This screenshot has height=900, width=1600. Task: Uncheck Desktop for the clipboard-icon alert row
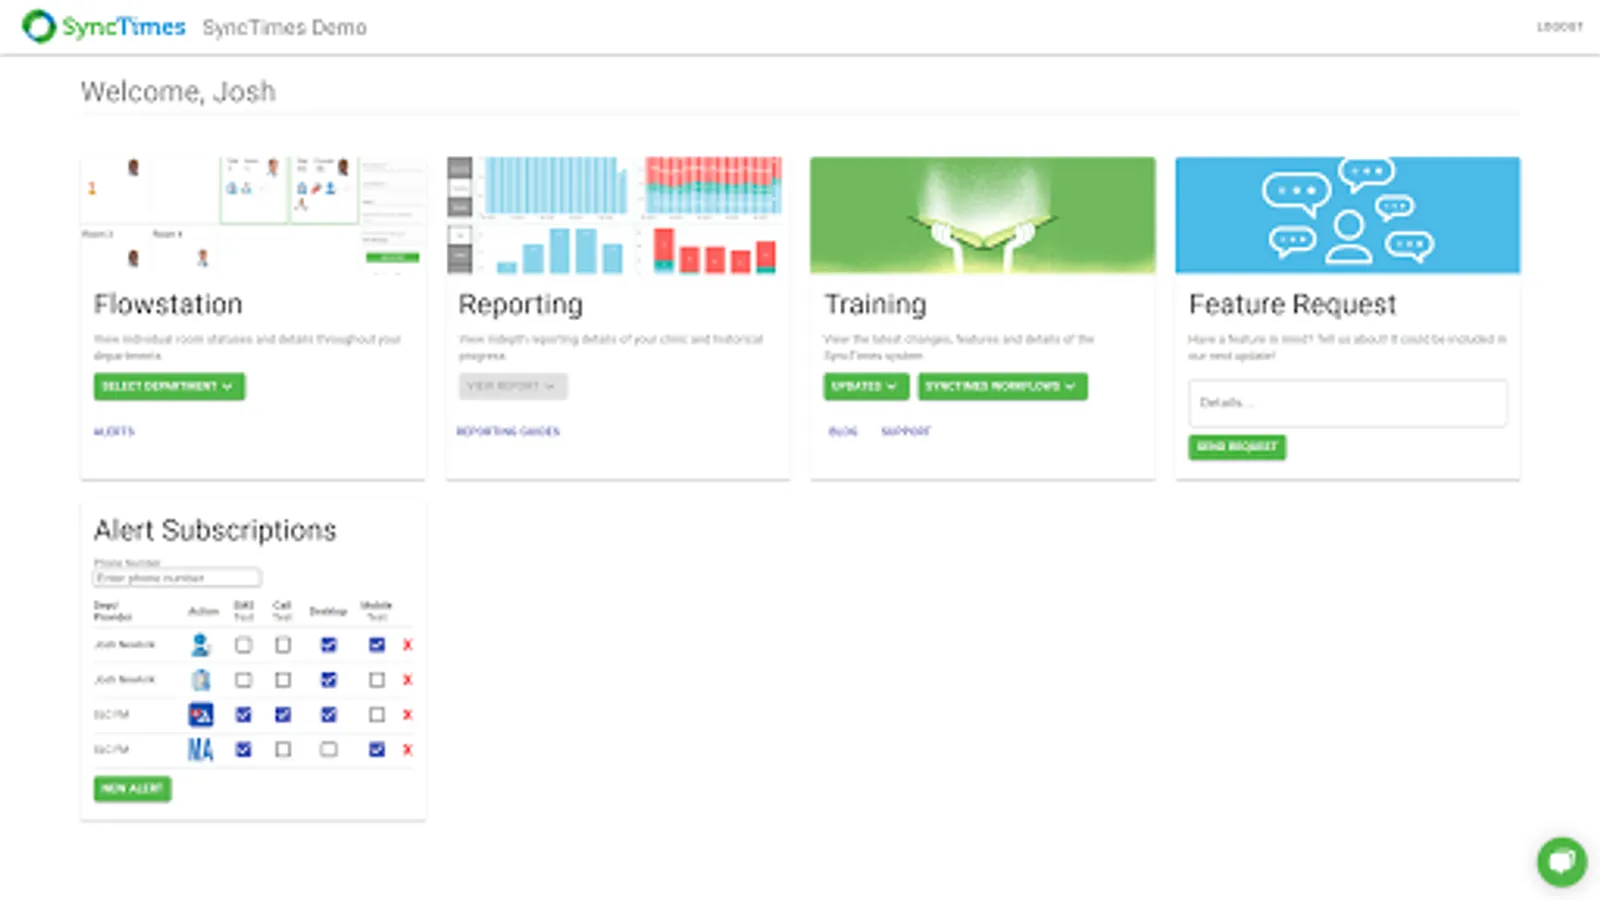[328, 680]
